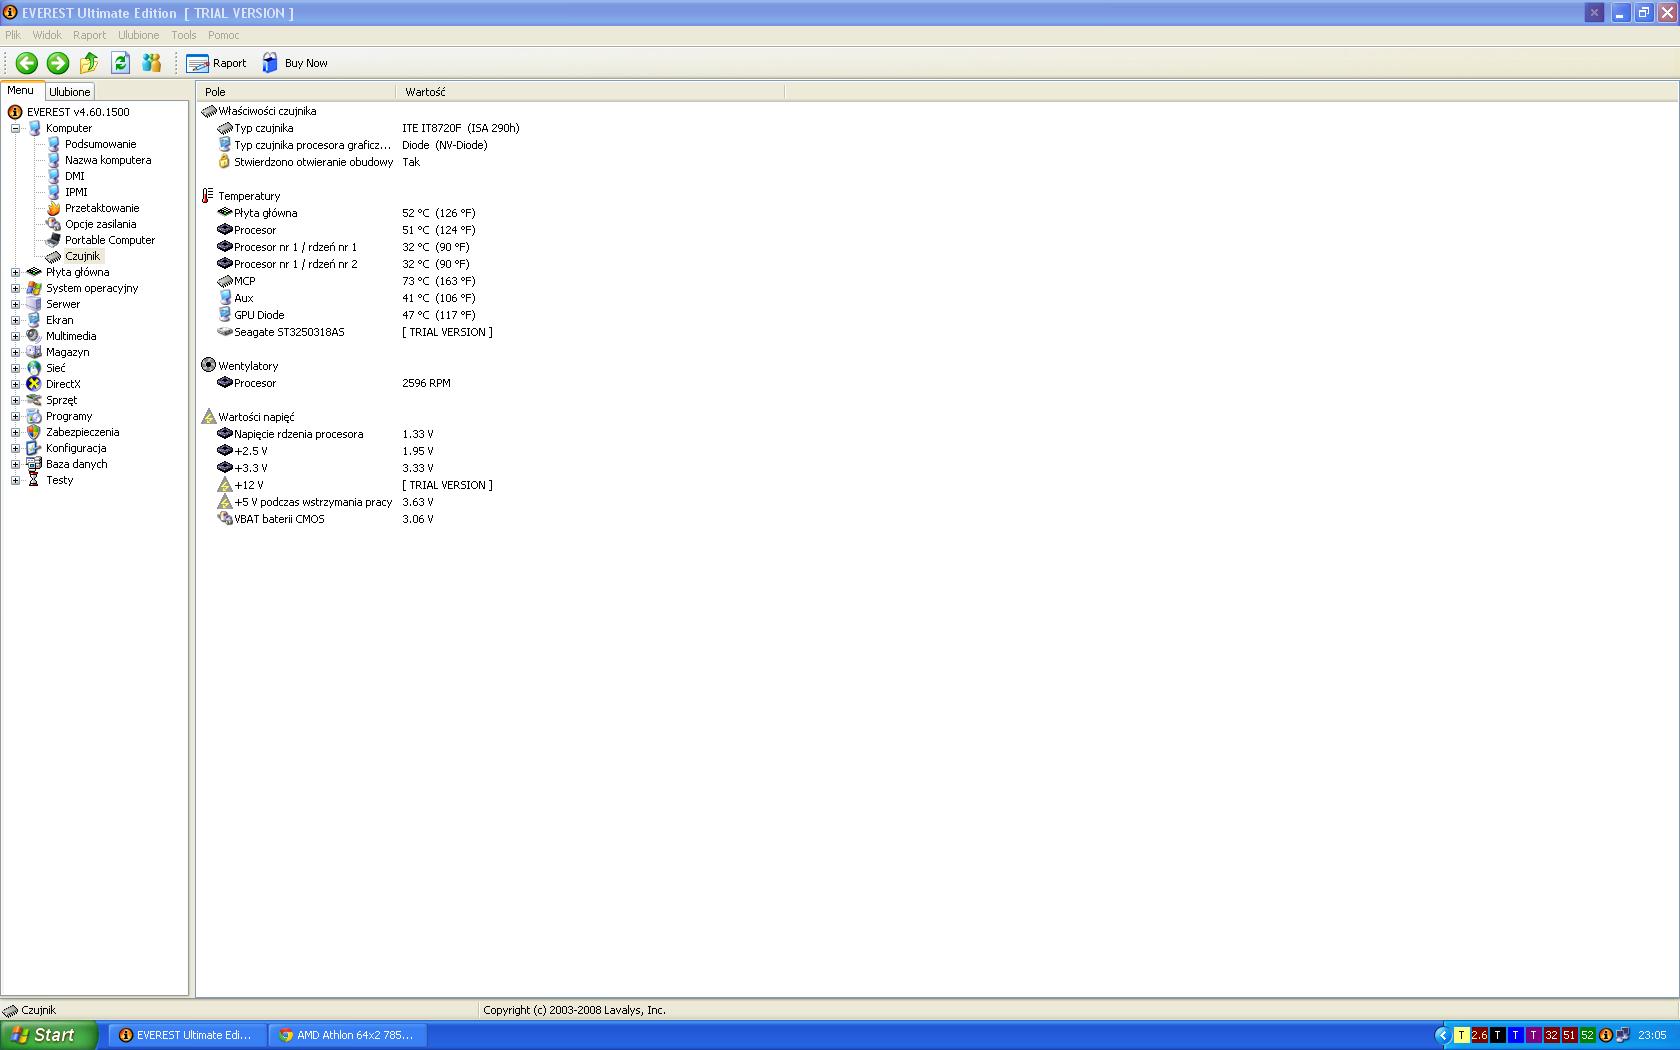The image size is (1680, 1050).
Task: Click the Wartość column header
Action: [x=590, y=92]
